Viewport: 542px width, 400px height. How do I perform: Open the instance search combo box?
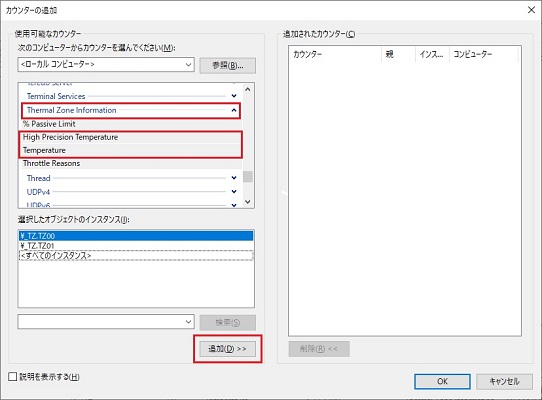point(106,322)
